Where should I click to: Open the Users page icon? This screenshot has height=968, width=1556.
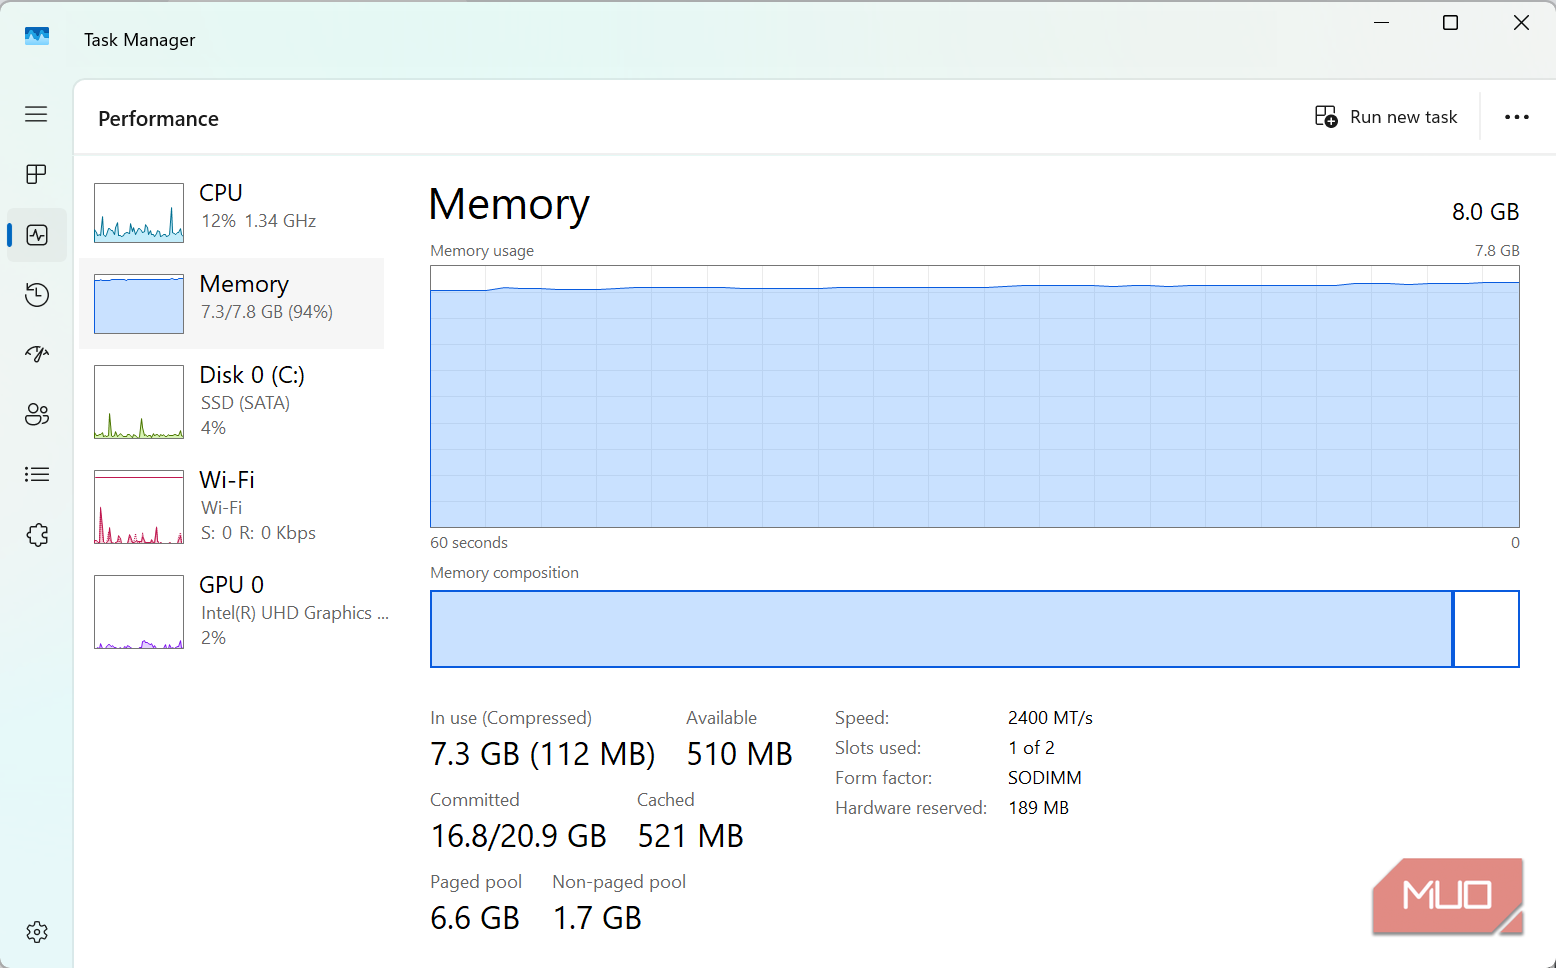tap(37, 414)
